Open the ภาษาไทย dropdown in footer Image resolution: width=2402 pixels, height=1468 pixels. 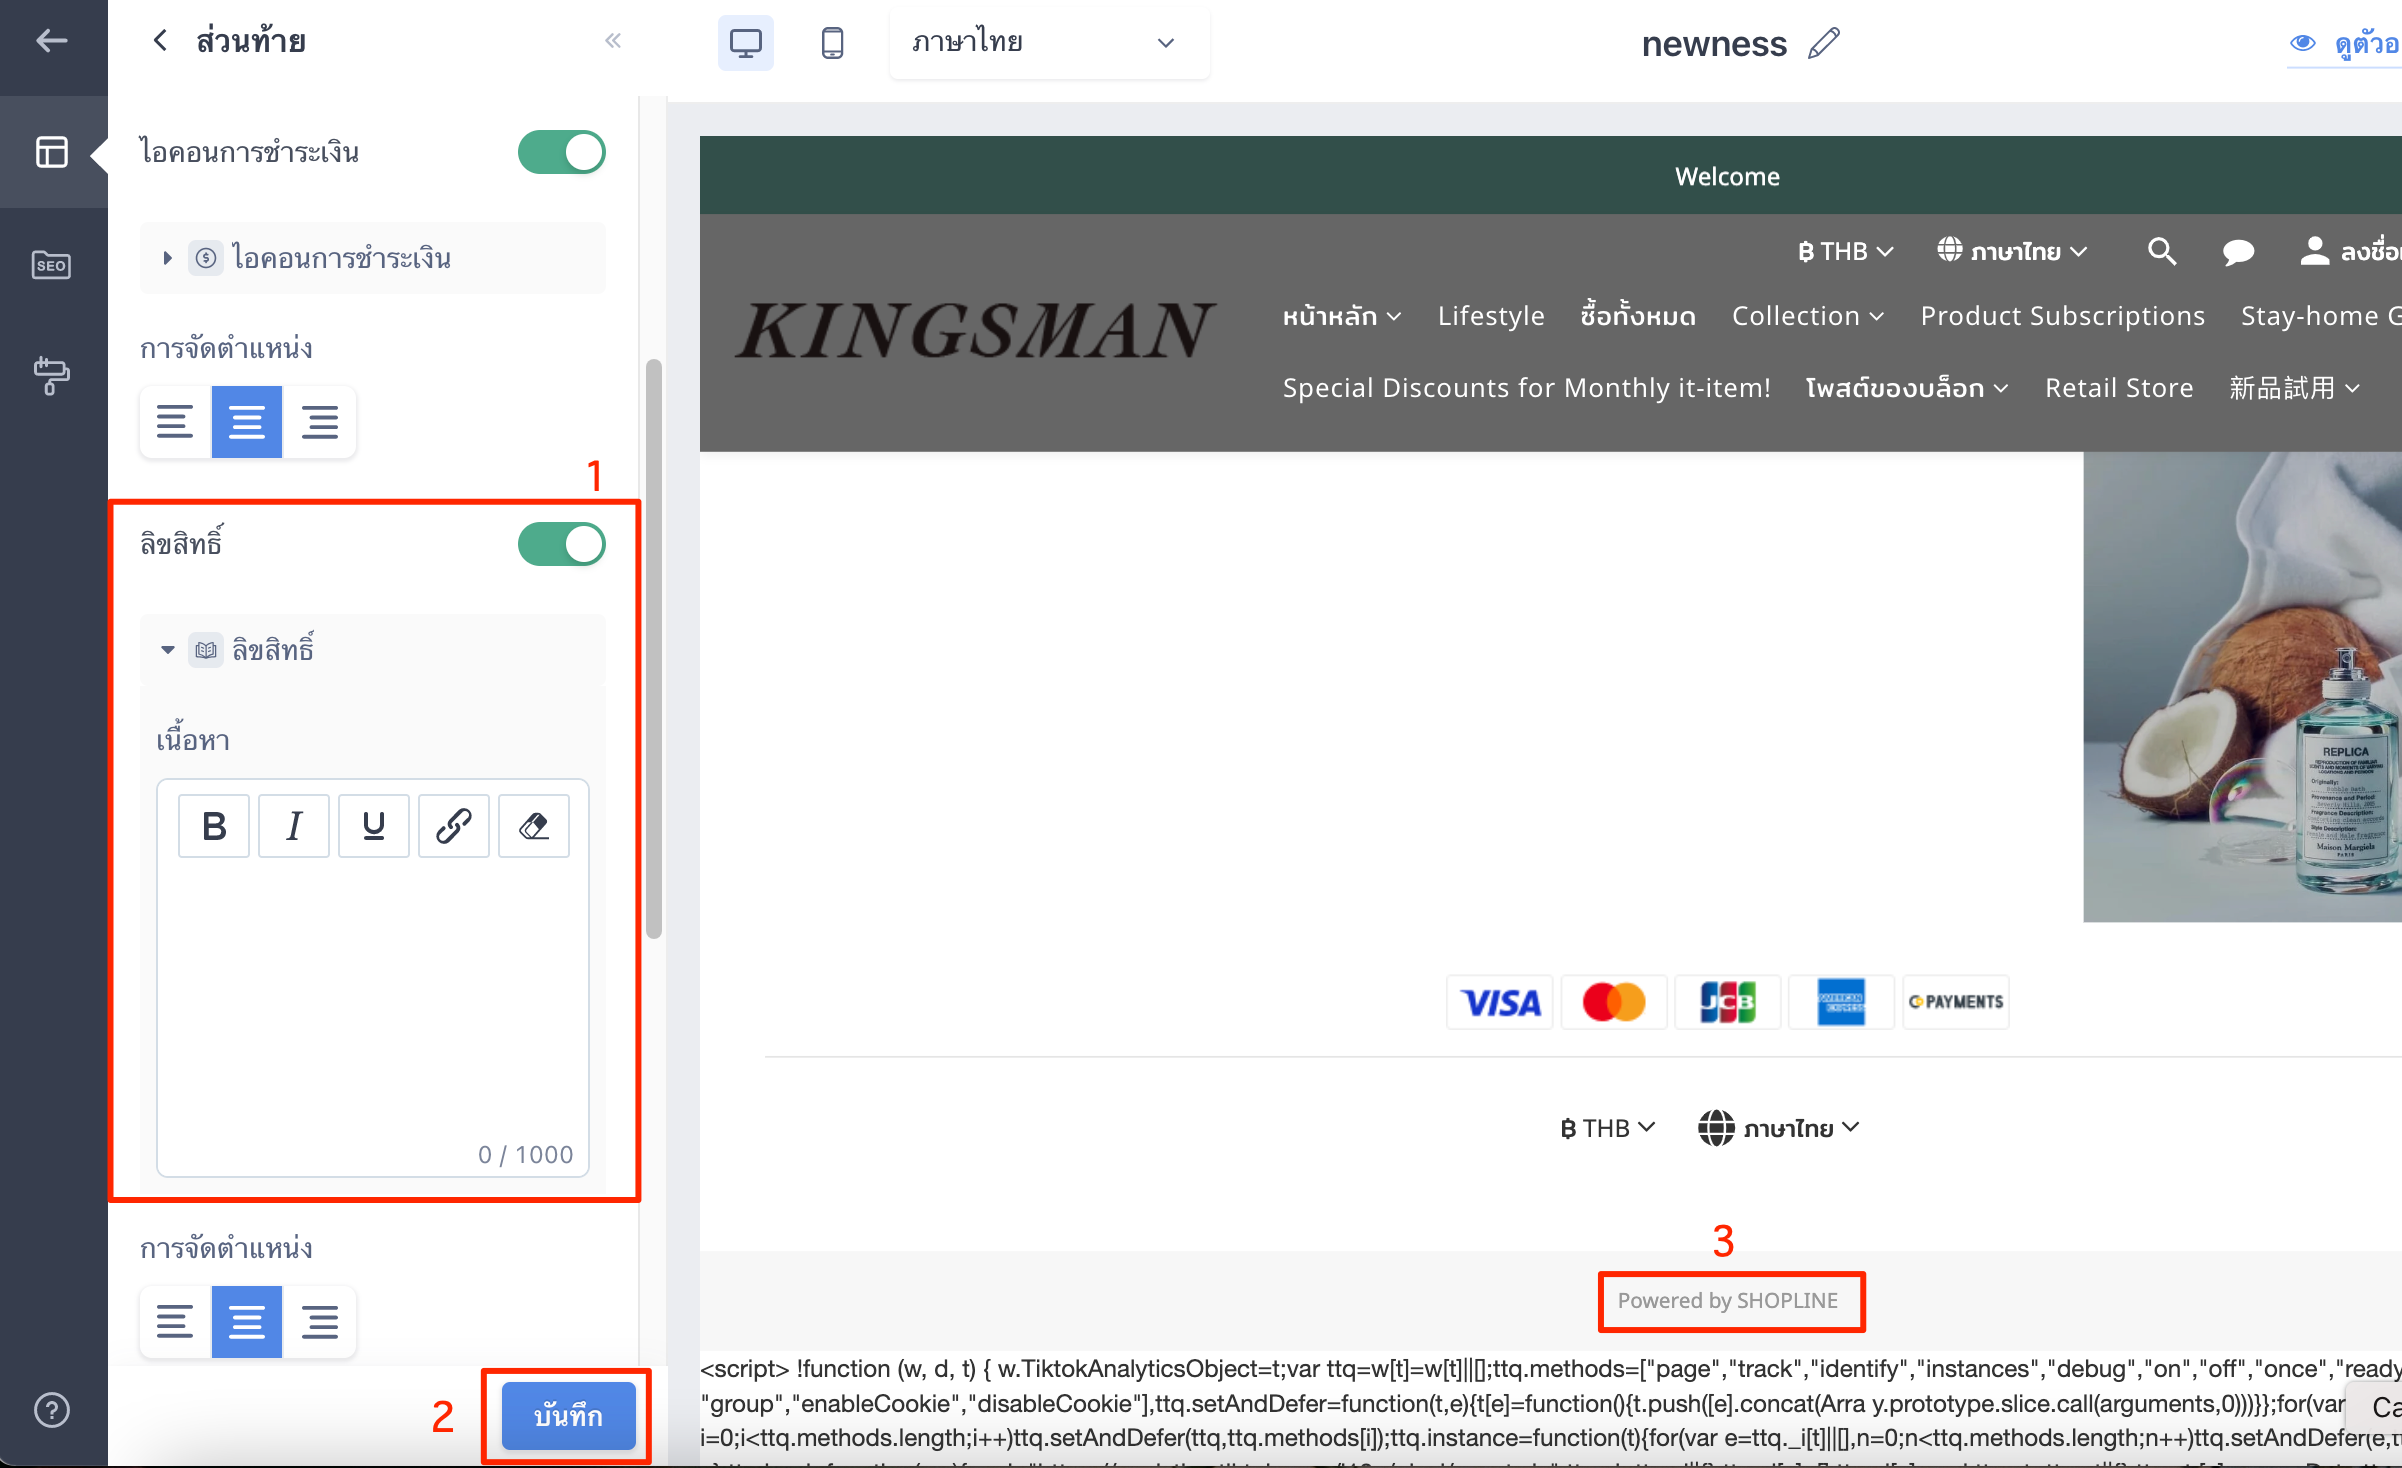1779,1128
